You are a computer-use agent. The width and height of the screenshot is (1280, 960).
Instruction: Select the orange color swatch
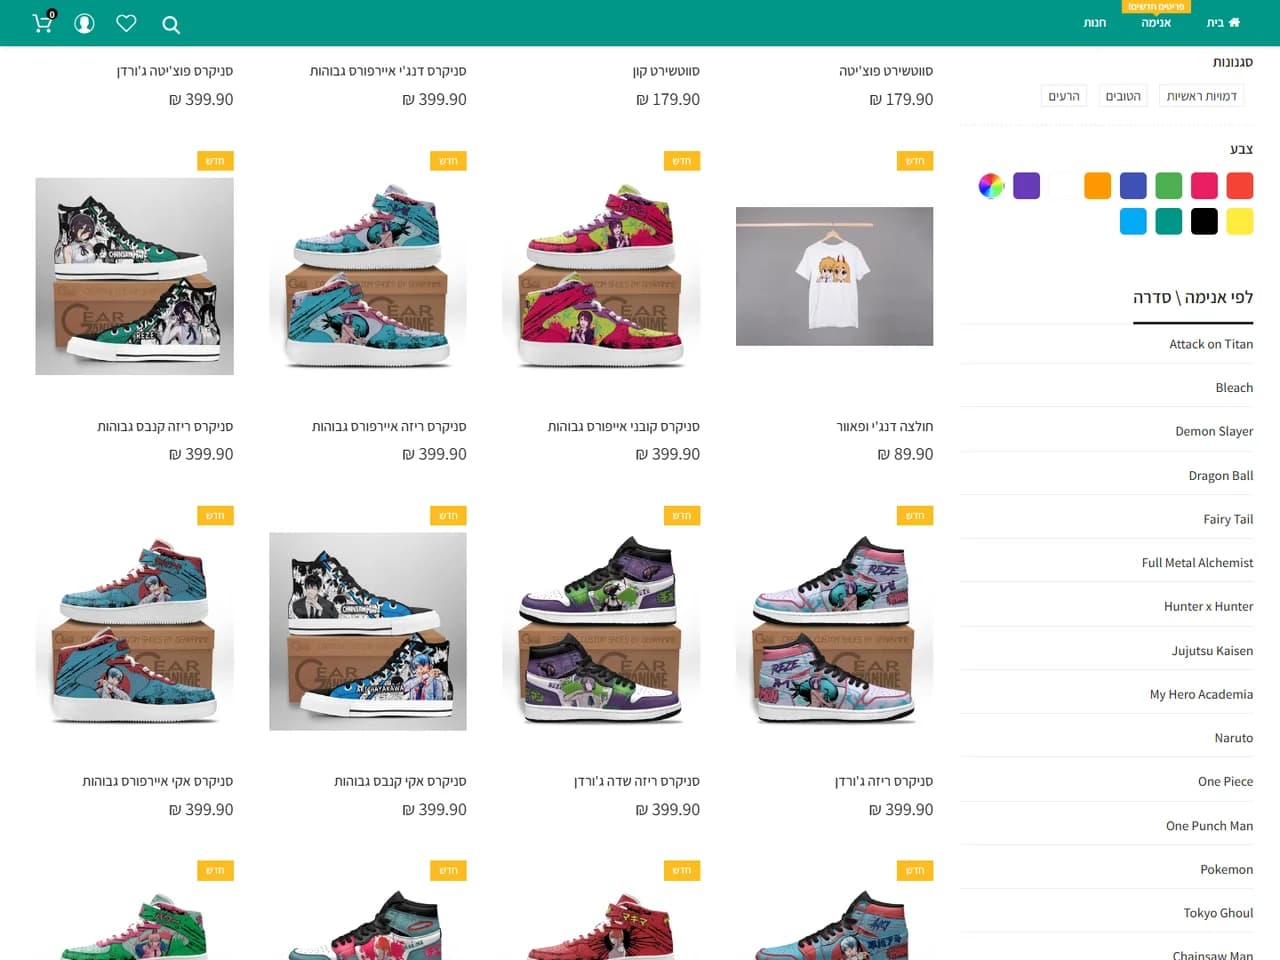(1098, 186)
